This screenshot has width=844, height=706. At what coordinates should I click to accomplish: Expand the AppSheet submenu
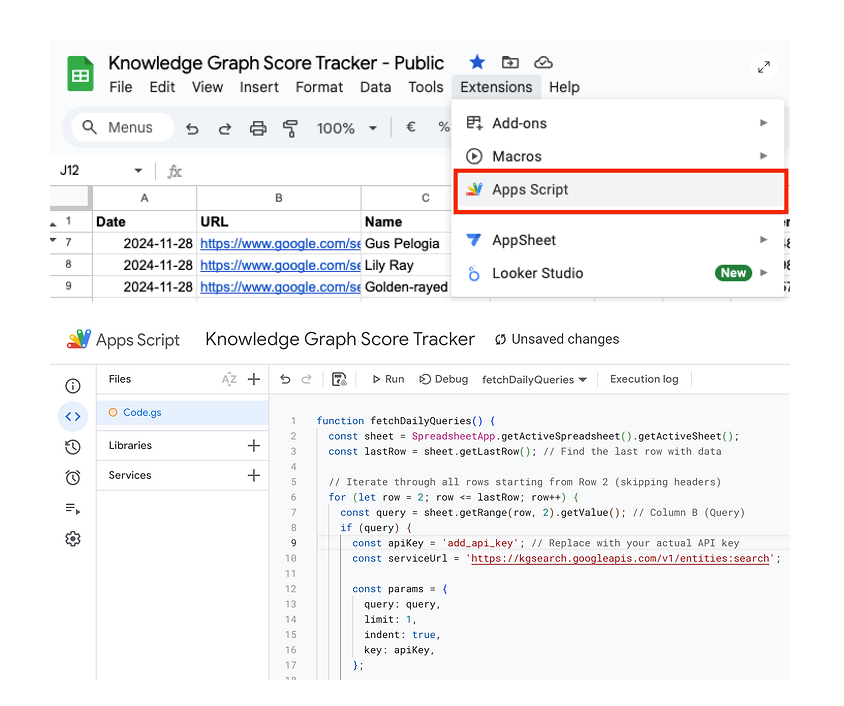point(617,240)
